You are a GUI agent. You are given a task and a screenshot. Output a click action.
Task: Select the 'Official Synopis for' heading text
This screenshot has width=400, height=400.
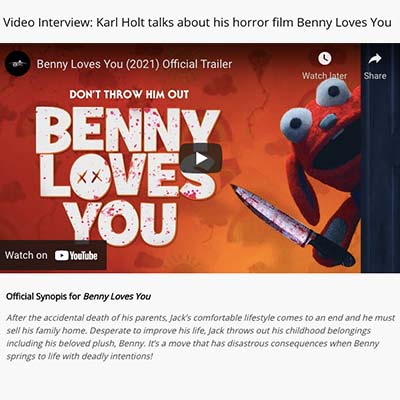pyautogui.click(x=43, y=296)
